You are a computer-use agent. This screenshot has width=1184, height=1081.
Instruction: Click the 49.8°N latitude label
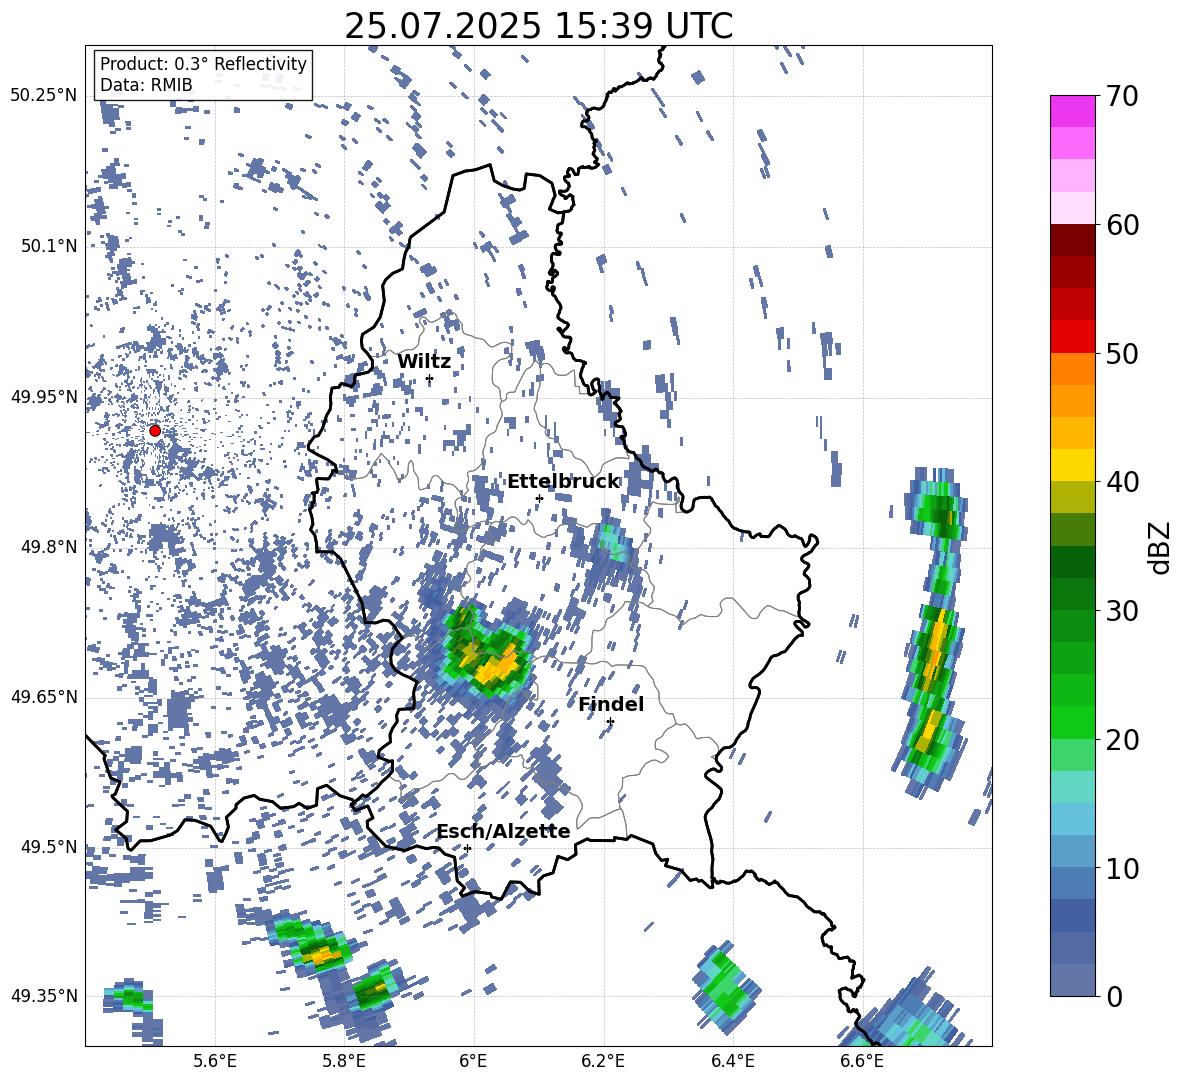[x=50, y=547]
